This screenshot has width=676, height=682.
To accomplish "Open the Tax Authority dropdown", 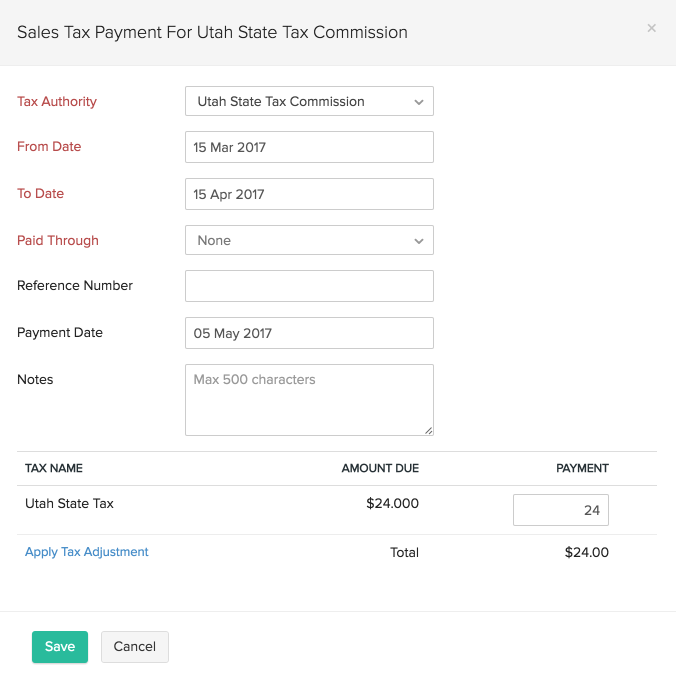I will pyautogui.click(x=309, y=101).
